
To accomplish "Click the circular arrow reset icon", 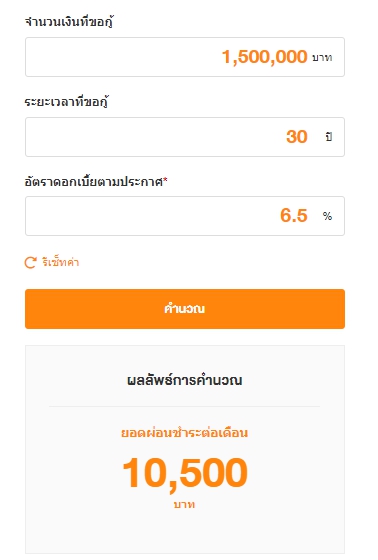I will click(30, 262).
